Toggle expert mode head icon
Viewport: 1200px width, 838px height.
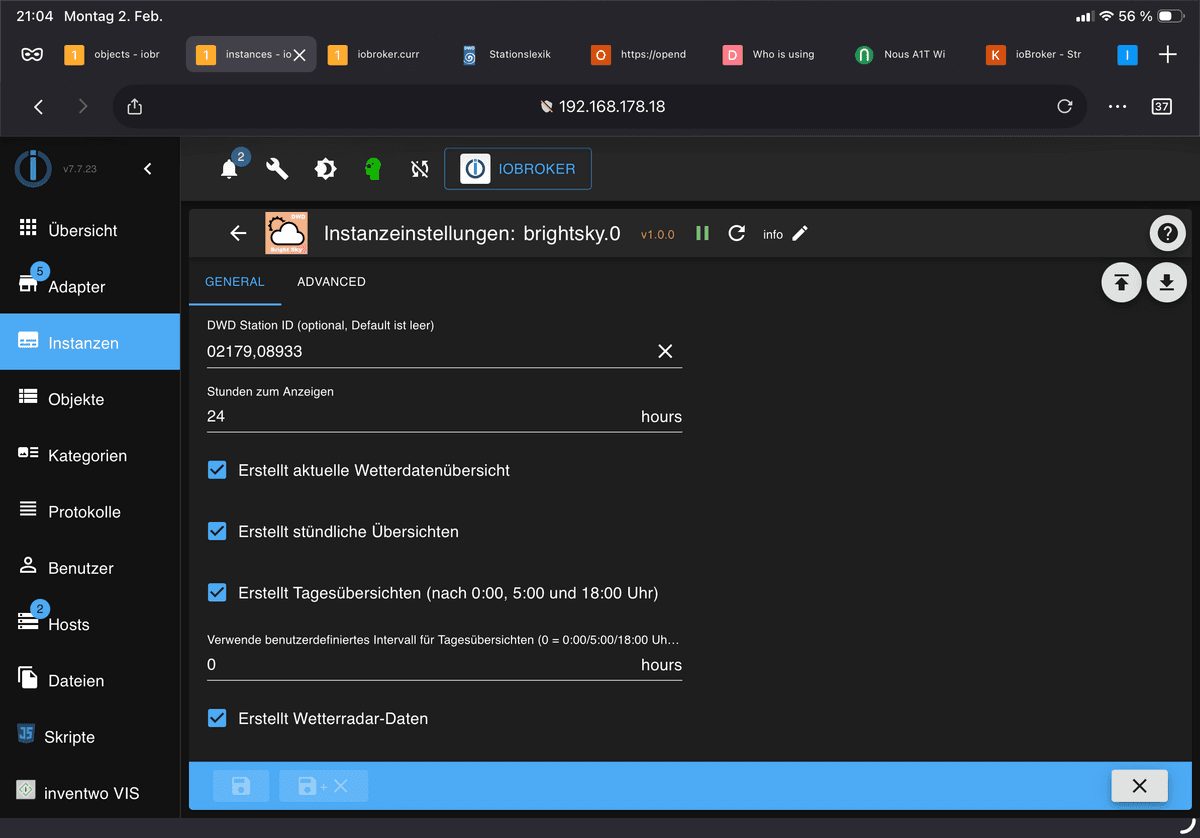[x=373, y=169]
